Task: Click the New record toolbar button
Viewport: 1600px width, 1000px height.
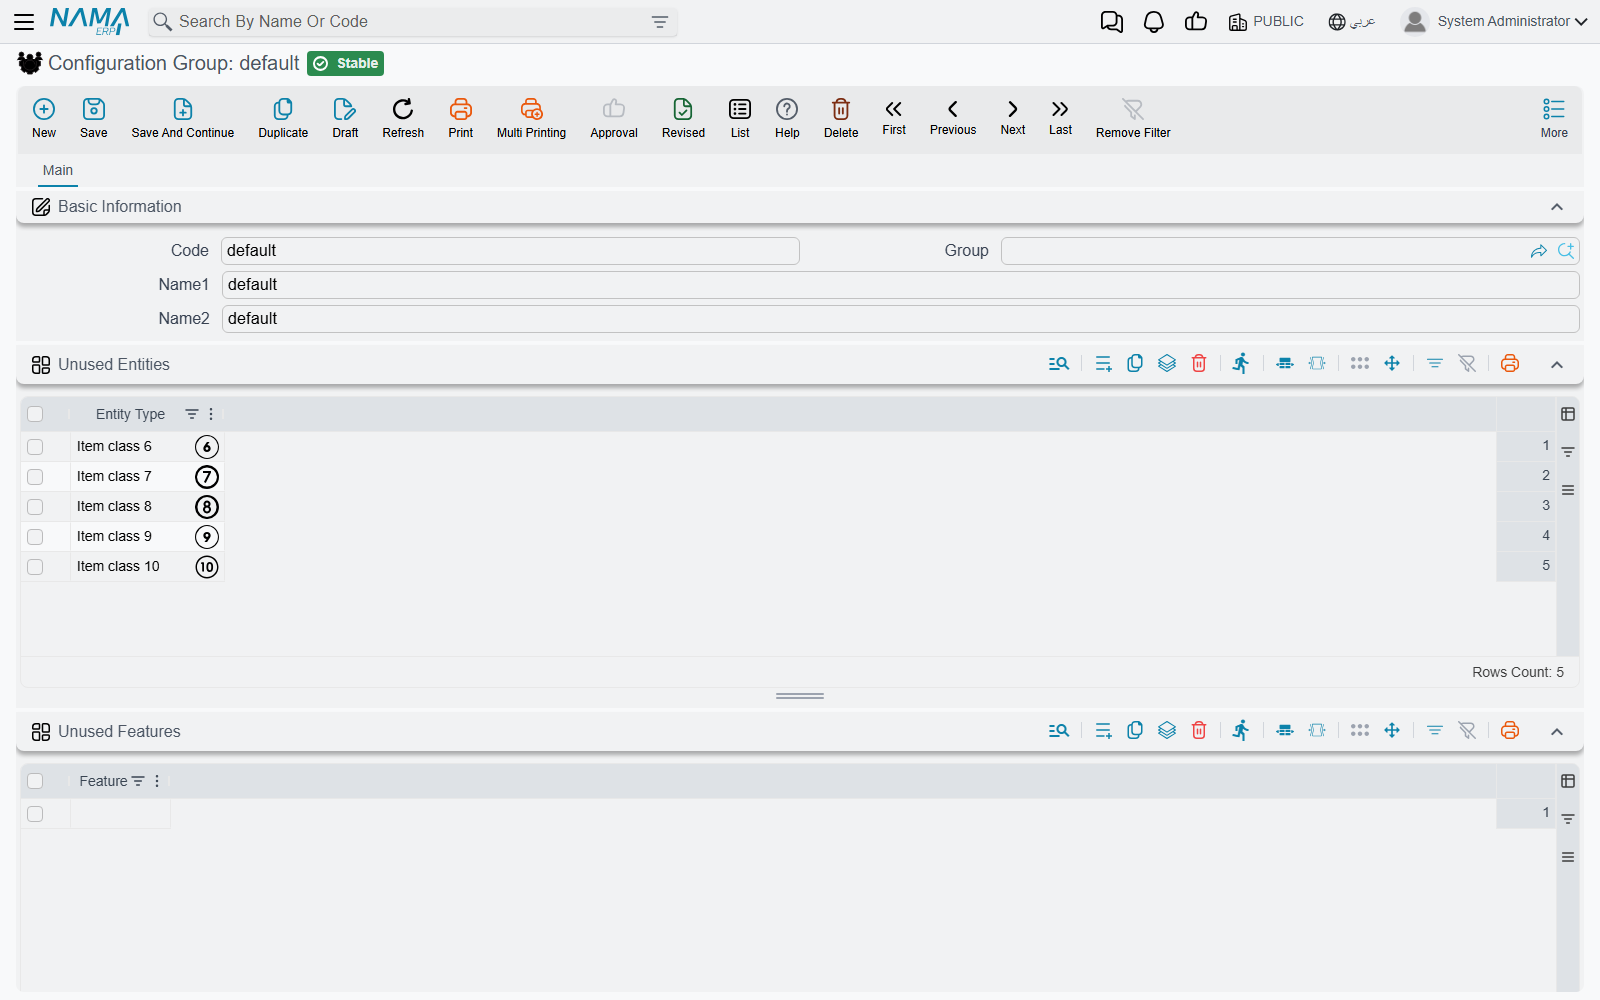Action: tap(44, 118)
